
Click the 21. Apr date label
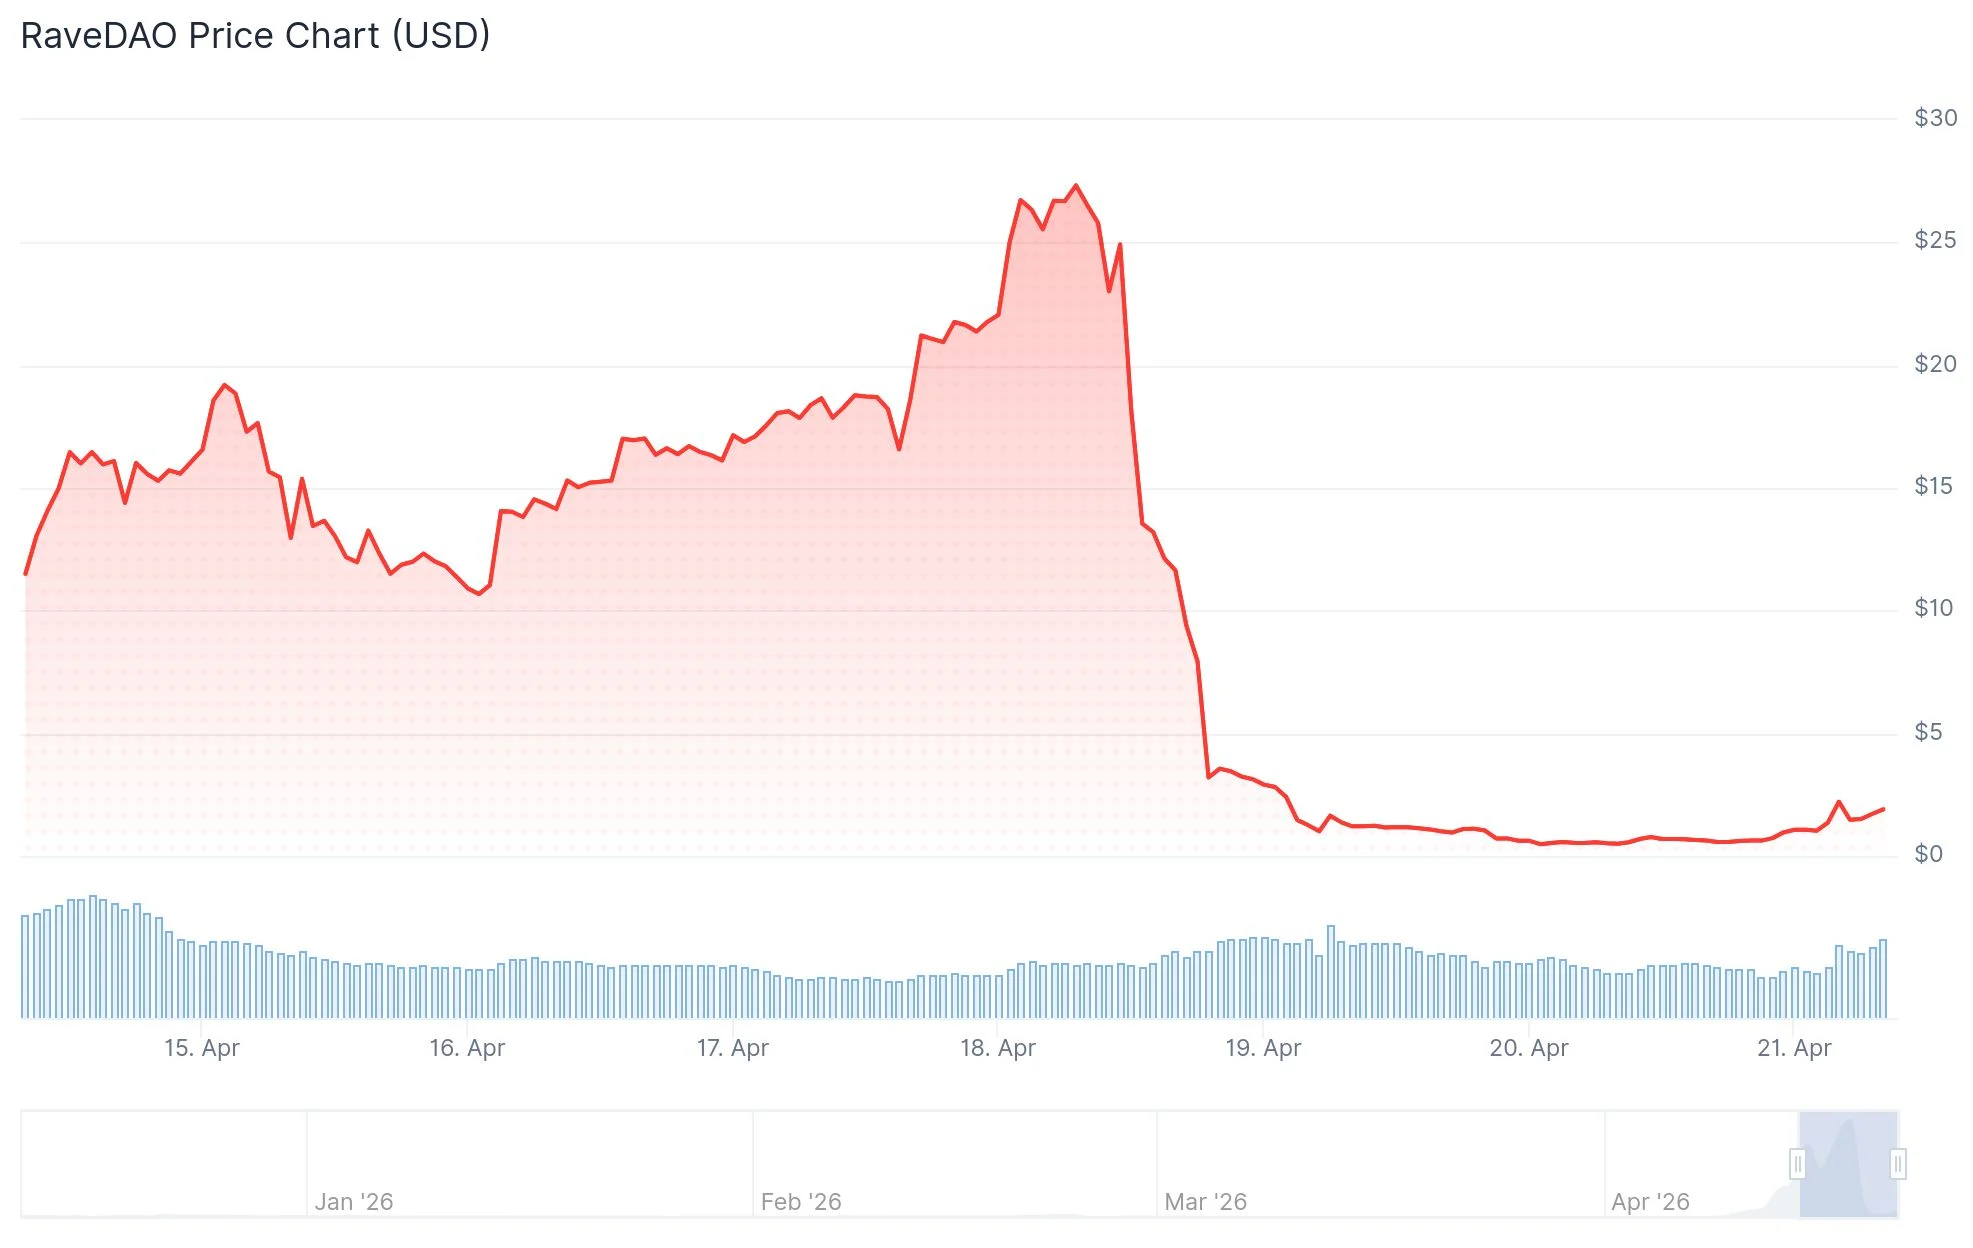click(1794, 1048)
